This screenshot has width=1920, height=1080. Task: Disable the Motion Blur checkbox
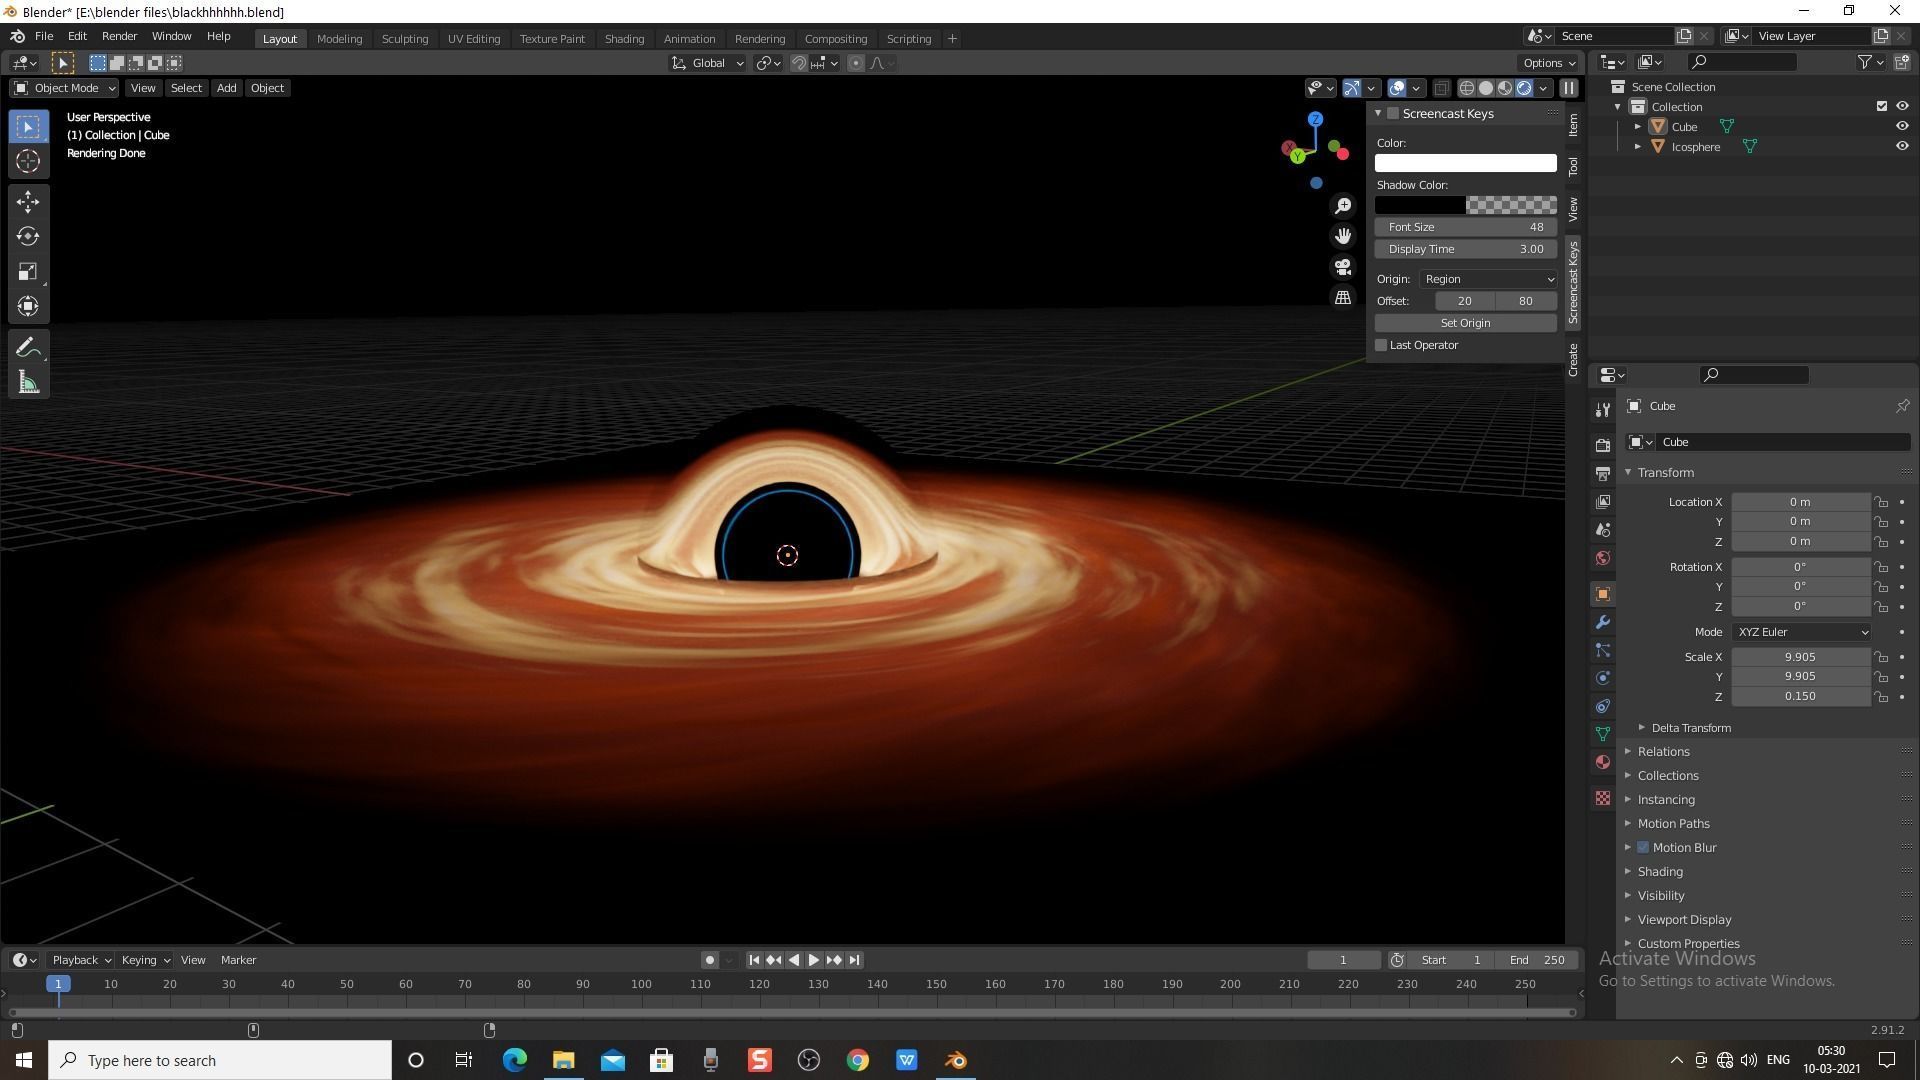pyautogui.click(x=1643, y=848)
